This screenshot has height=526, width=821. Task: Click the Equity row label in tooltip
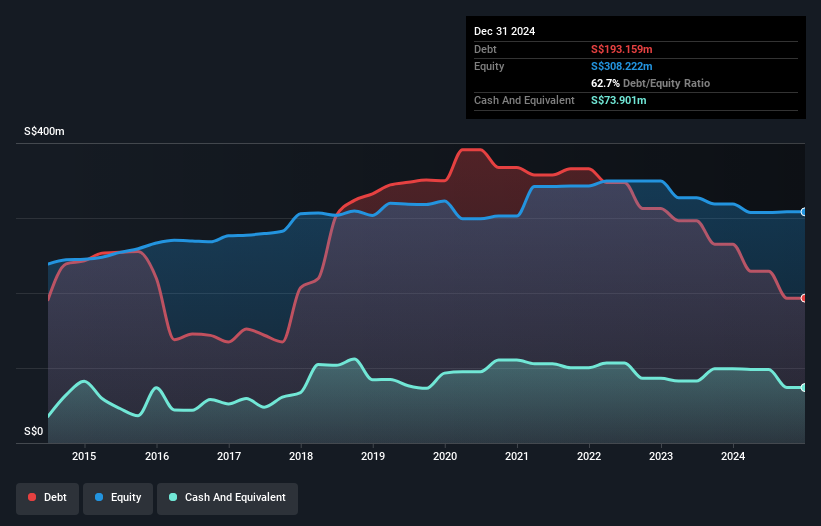pyautogui.click(x=489, y=66)
